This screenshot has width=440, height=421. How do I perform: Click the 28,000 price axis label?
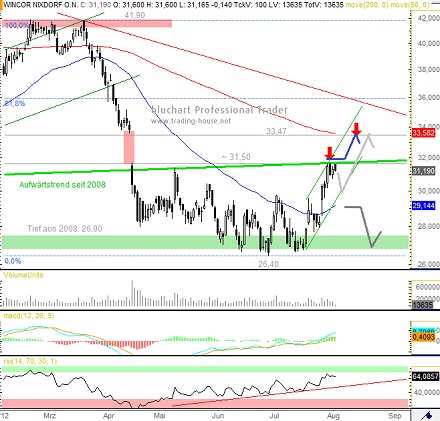point(429,226)
